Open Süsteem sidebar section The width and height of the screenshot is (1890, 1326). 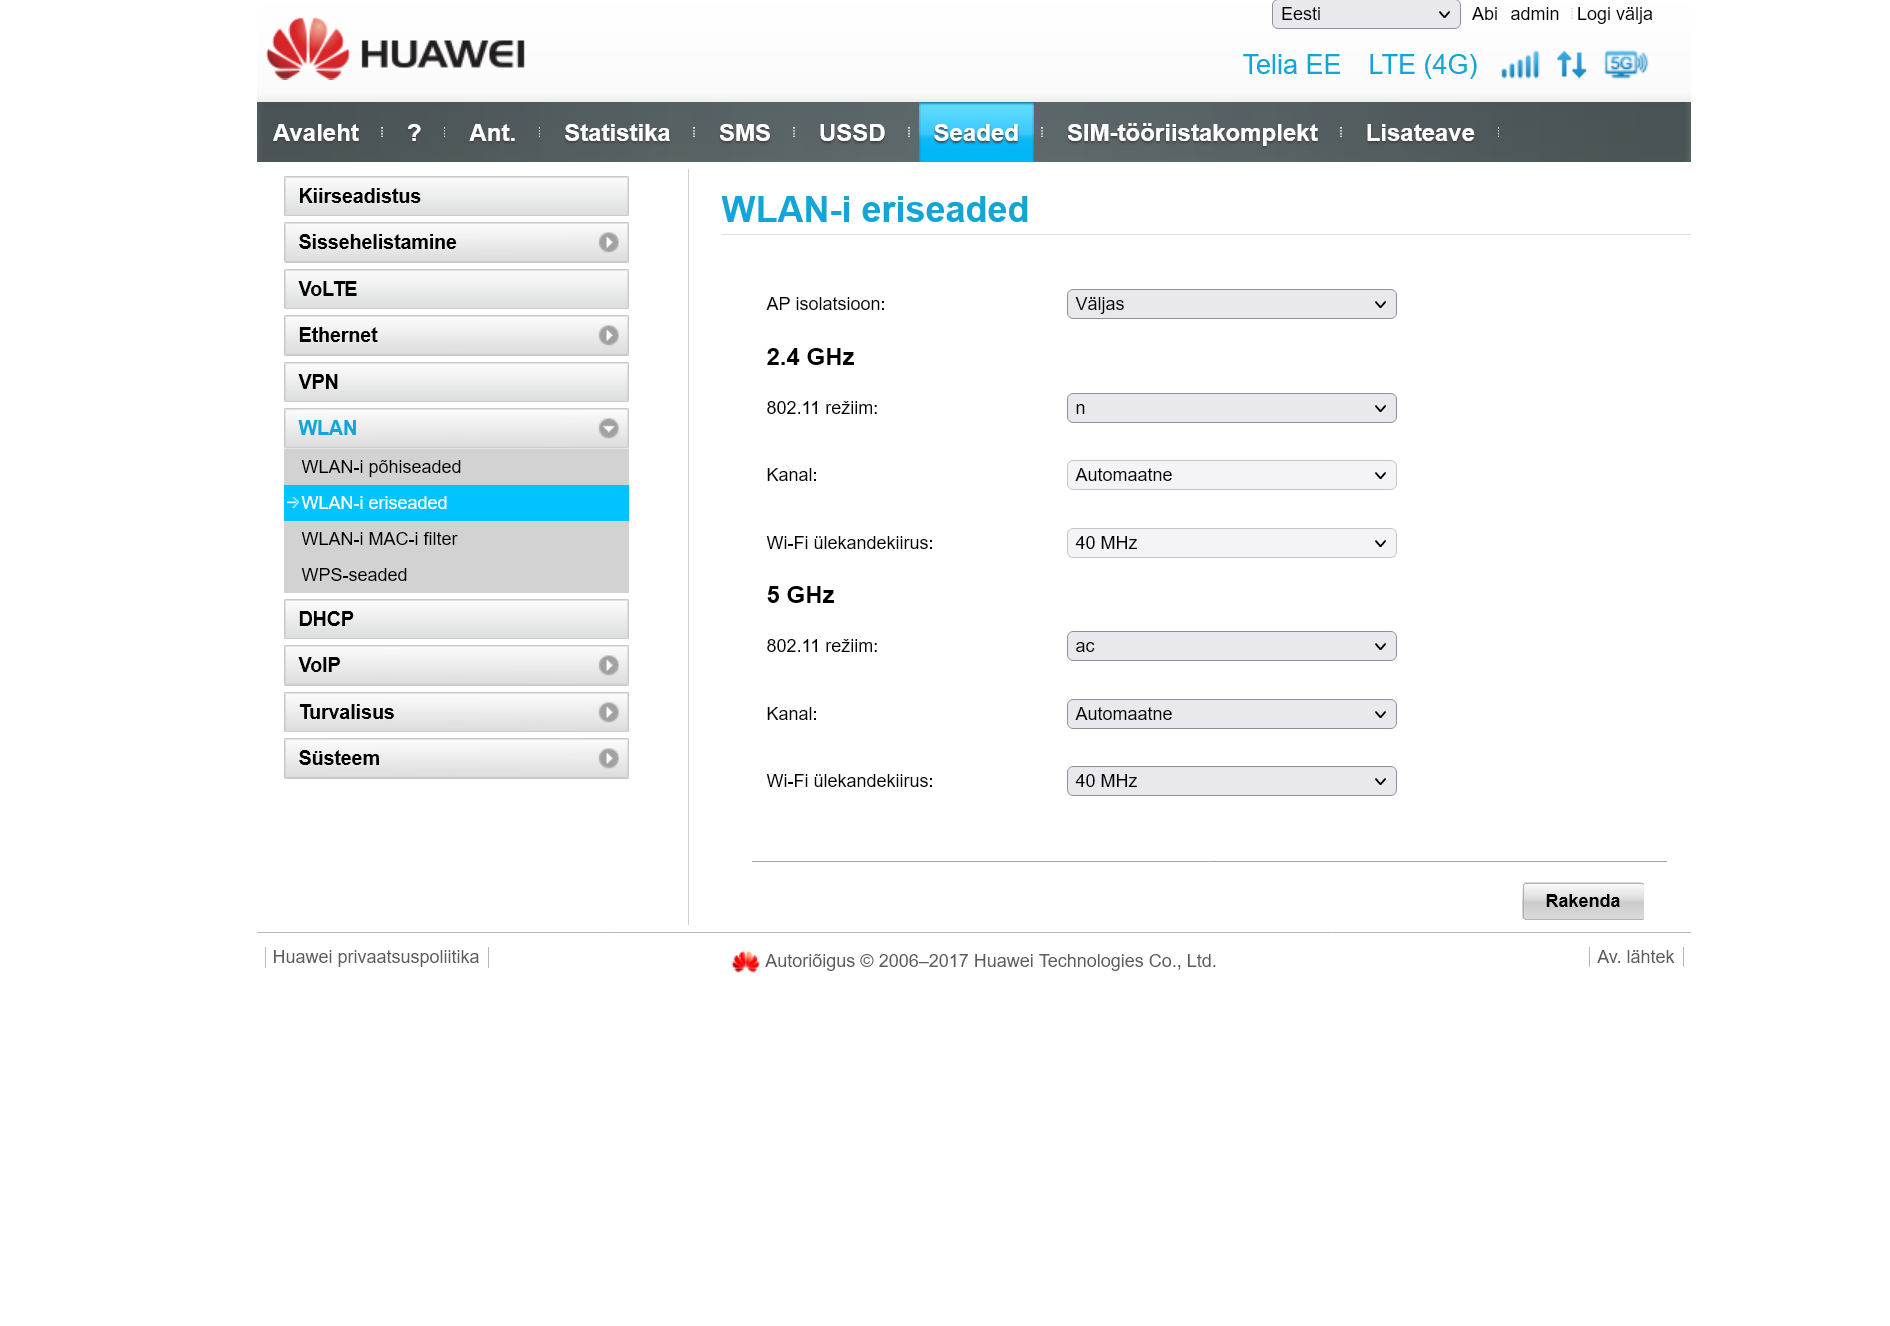point(456,758)
